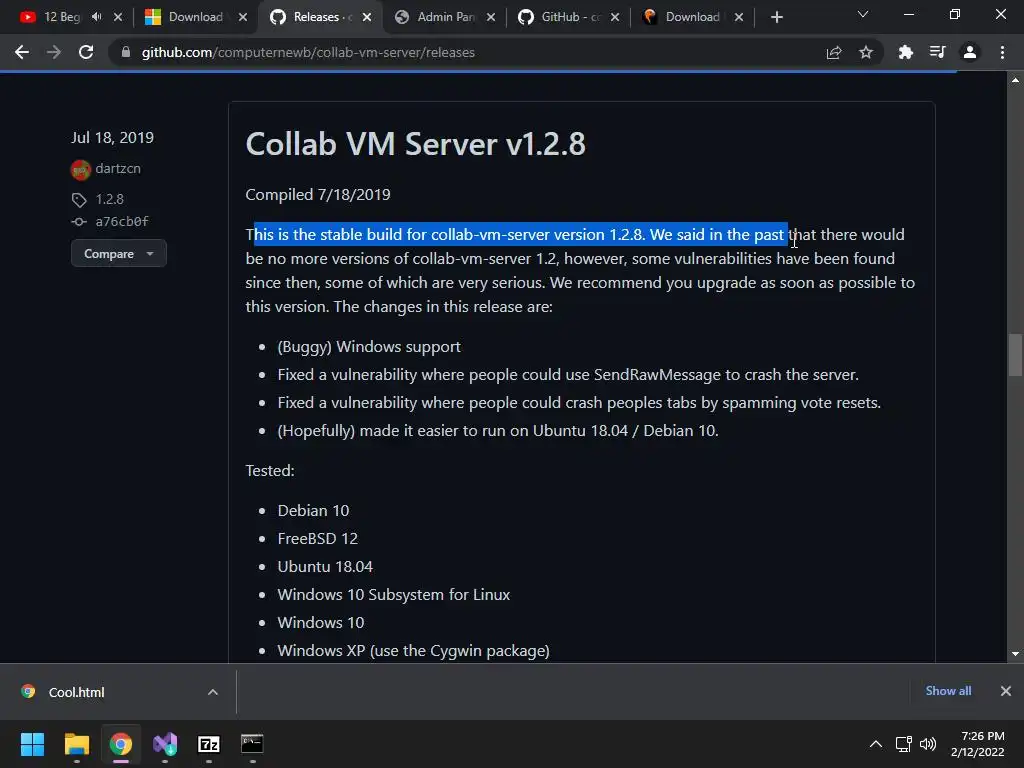This screenshot has height=768, width=1024.
Task: Click the Chrome taskbar icon
Action: click(x=121, y=744)
